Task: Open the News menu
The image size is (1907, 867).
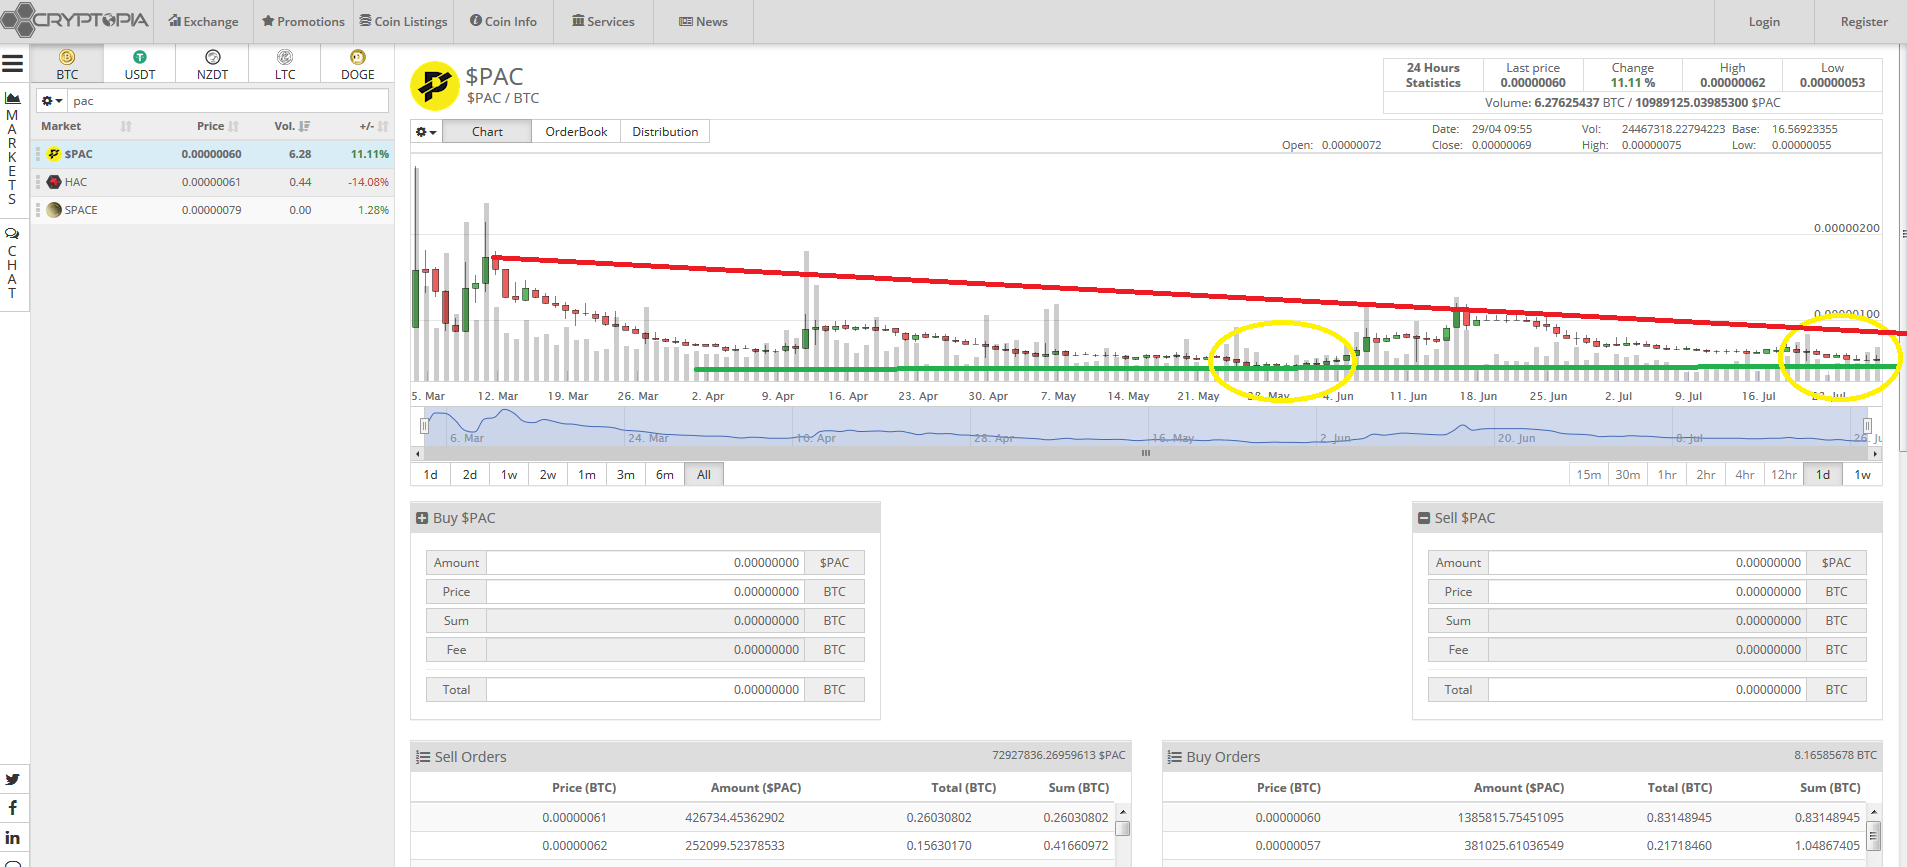Action: pos(703,21)
